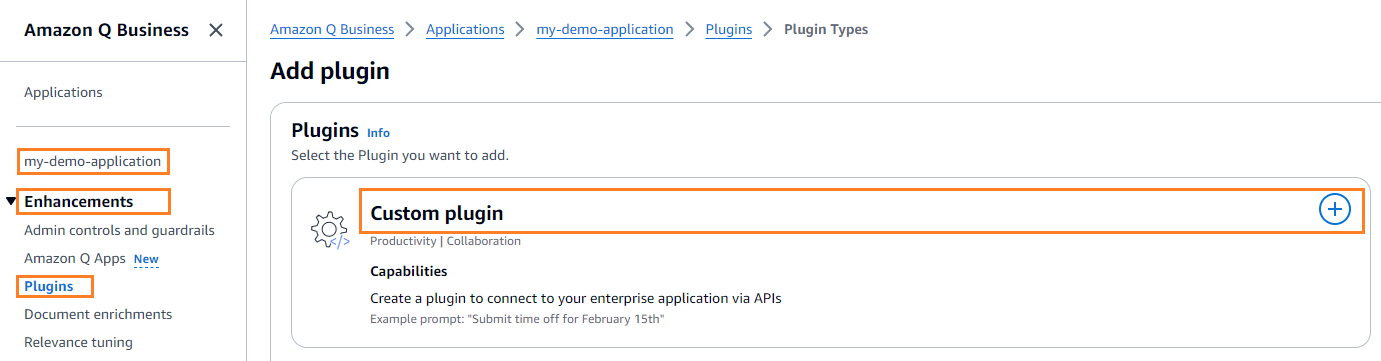The width and height of the screenshot is (1381, 361).
Task: Click the Amazon Q Business sidebar title
Action: point(106,30)
